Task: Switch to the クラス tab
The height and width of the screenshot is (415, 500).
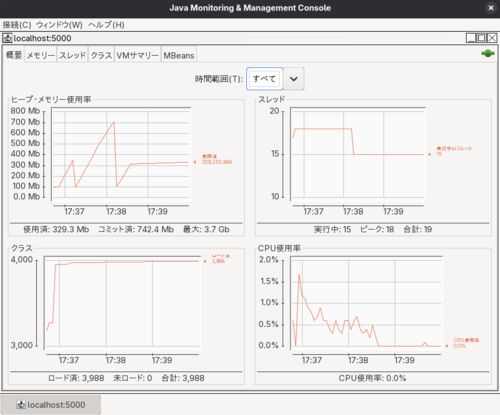Action: coord(101,55)
